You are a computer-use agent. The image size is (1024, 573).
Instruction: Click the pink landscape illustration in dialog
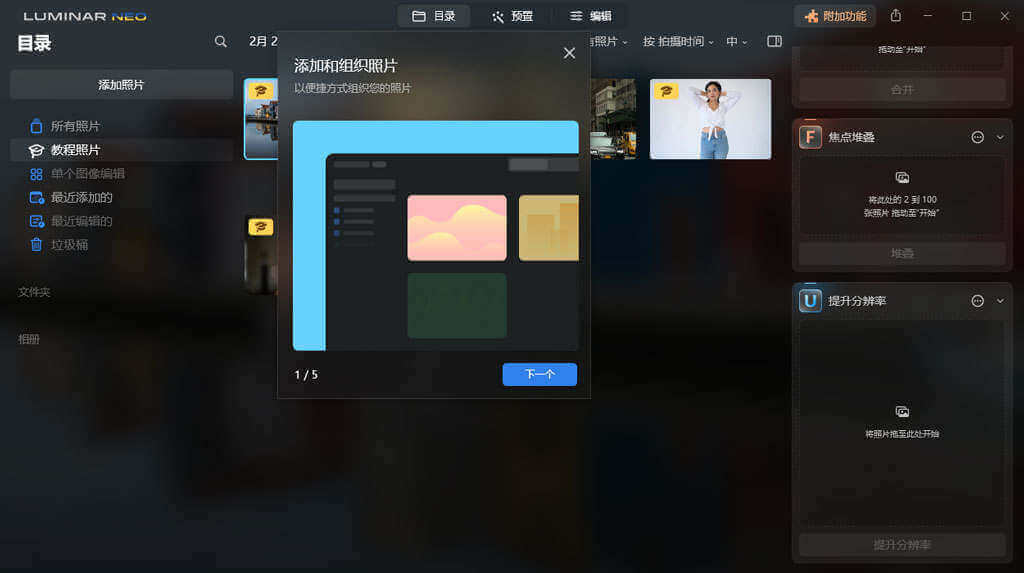[x=456, y=228]
